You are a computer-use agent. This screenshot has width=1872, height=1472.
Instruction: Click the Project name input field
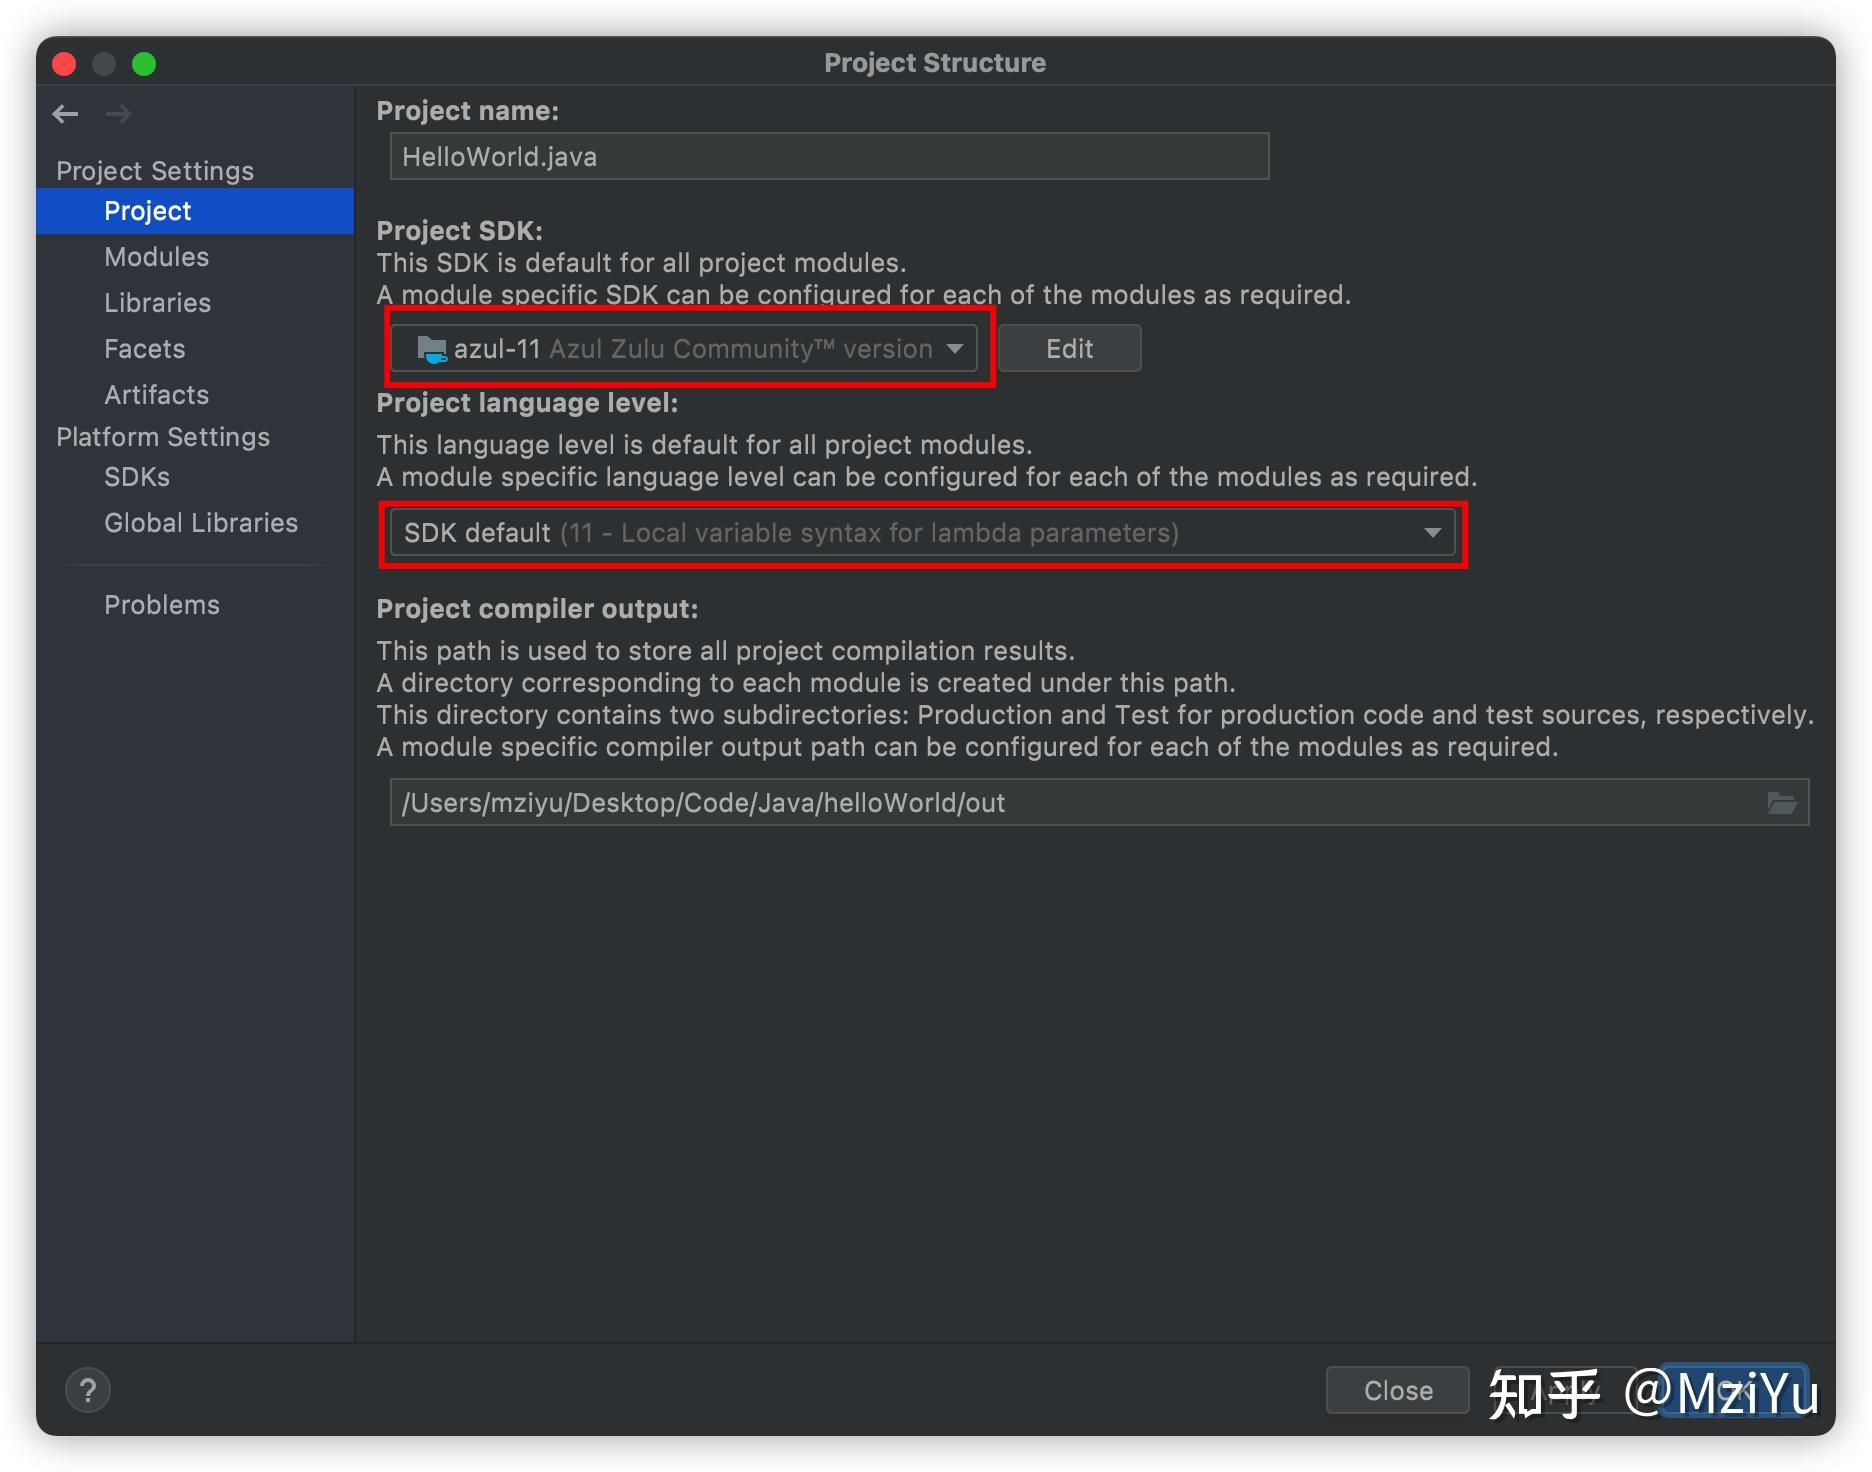coord(829,157)
